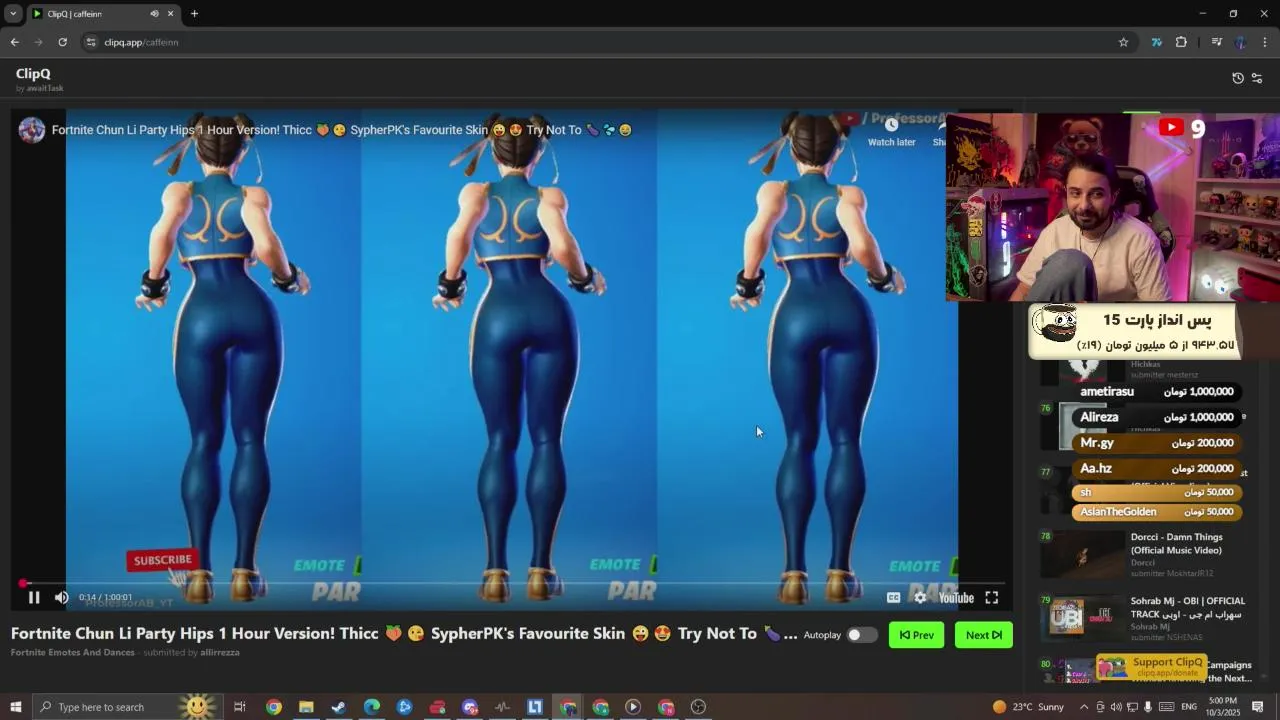
Task: Select queue item Sohrab Mj - OBI
Action: (1143, 619)
